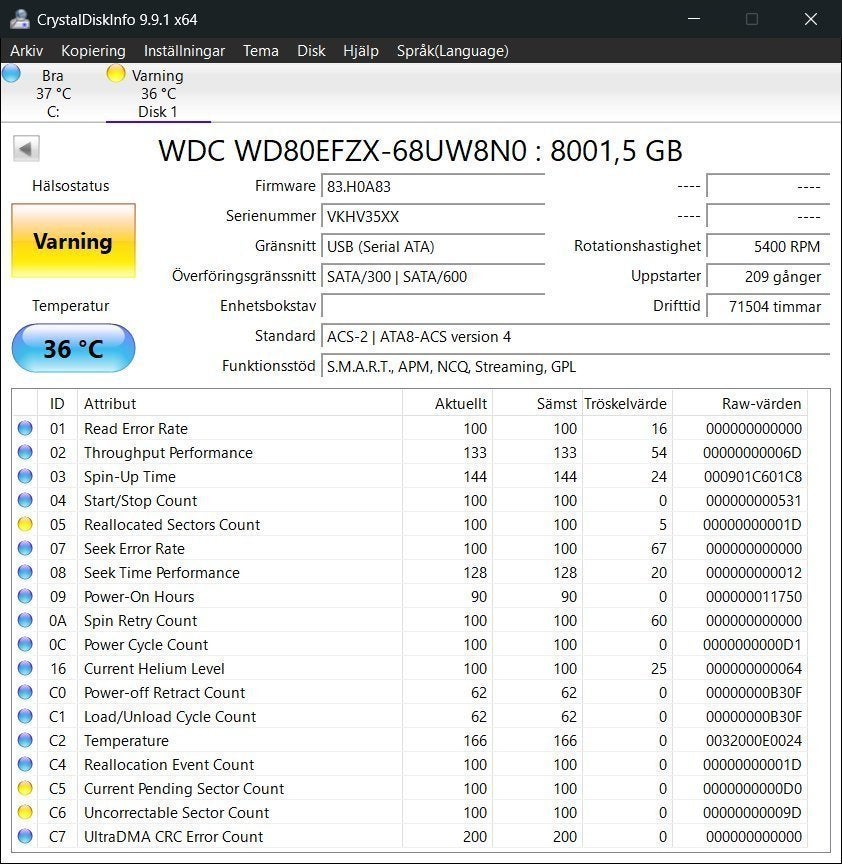This screenshot has width=842, height=864.
Task: Click yellow dot for Current Pending Sector Count
Action: coord(25,789)
